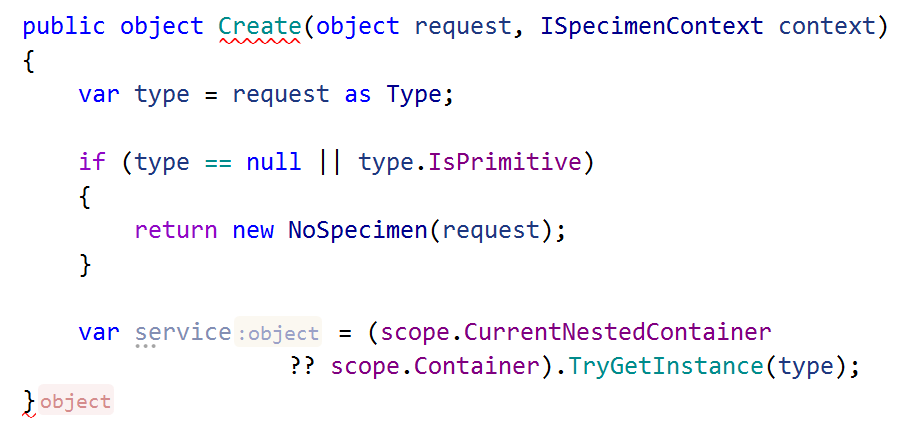The width and height of the screenshot is (908, 434).
Task: Click the 'new' keyword before NoSpecimen
Action: click(253, 230)
